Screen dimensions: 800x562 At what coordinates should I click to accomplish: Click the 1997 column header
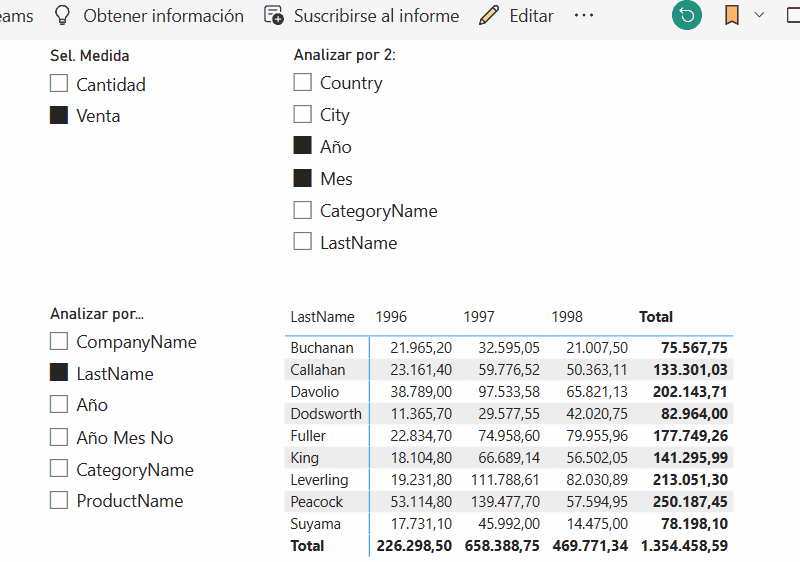(479, 317)
